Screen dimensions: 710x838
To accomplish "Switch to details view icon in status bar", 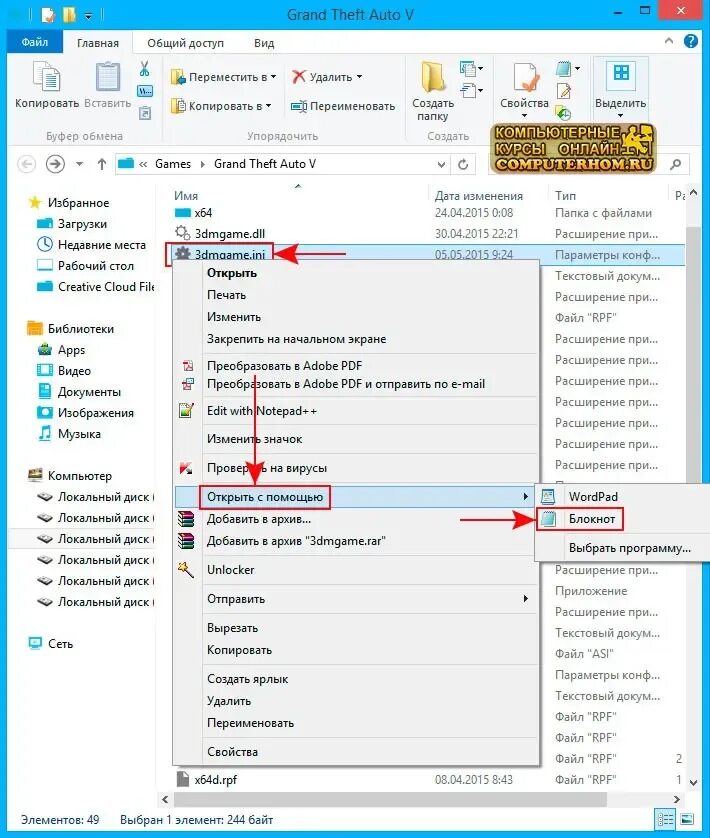I will (665, 819).
